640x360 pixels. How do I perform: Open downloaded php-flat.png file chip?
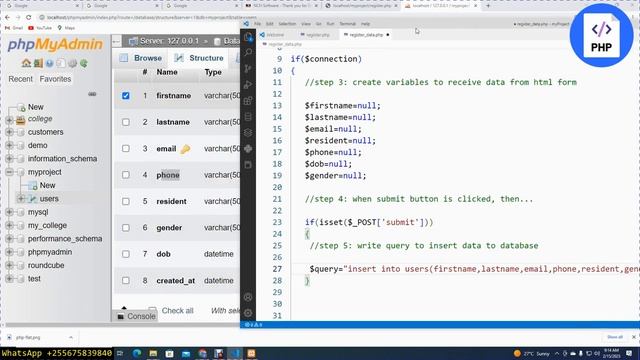(40, 338)
